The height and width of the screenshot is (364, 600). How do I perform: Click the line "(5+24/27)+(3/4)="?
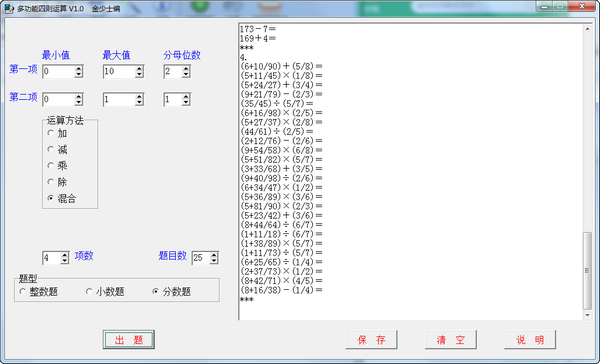[281, 85]
